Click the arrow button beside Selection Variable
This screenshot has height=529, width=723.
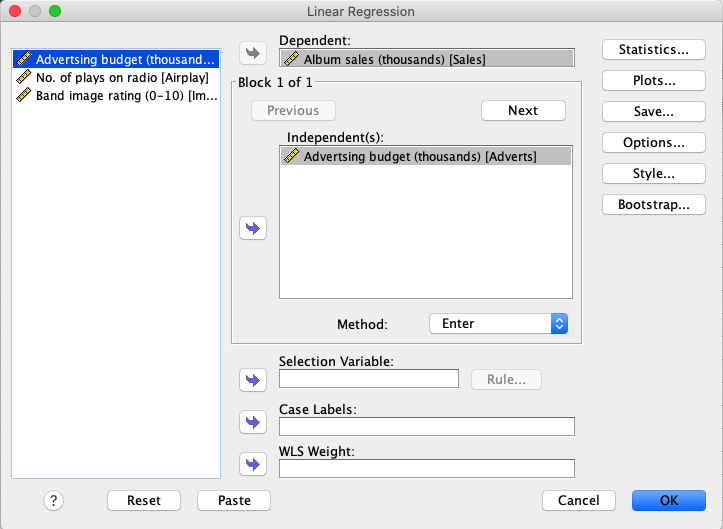coord(253,380)
